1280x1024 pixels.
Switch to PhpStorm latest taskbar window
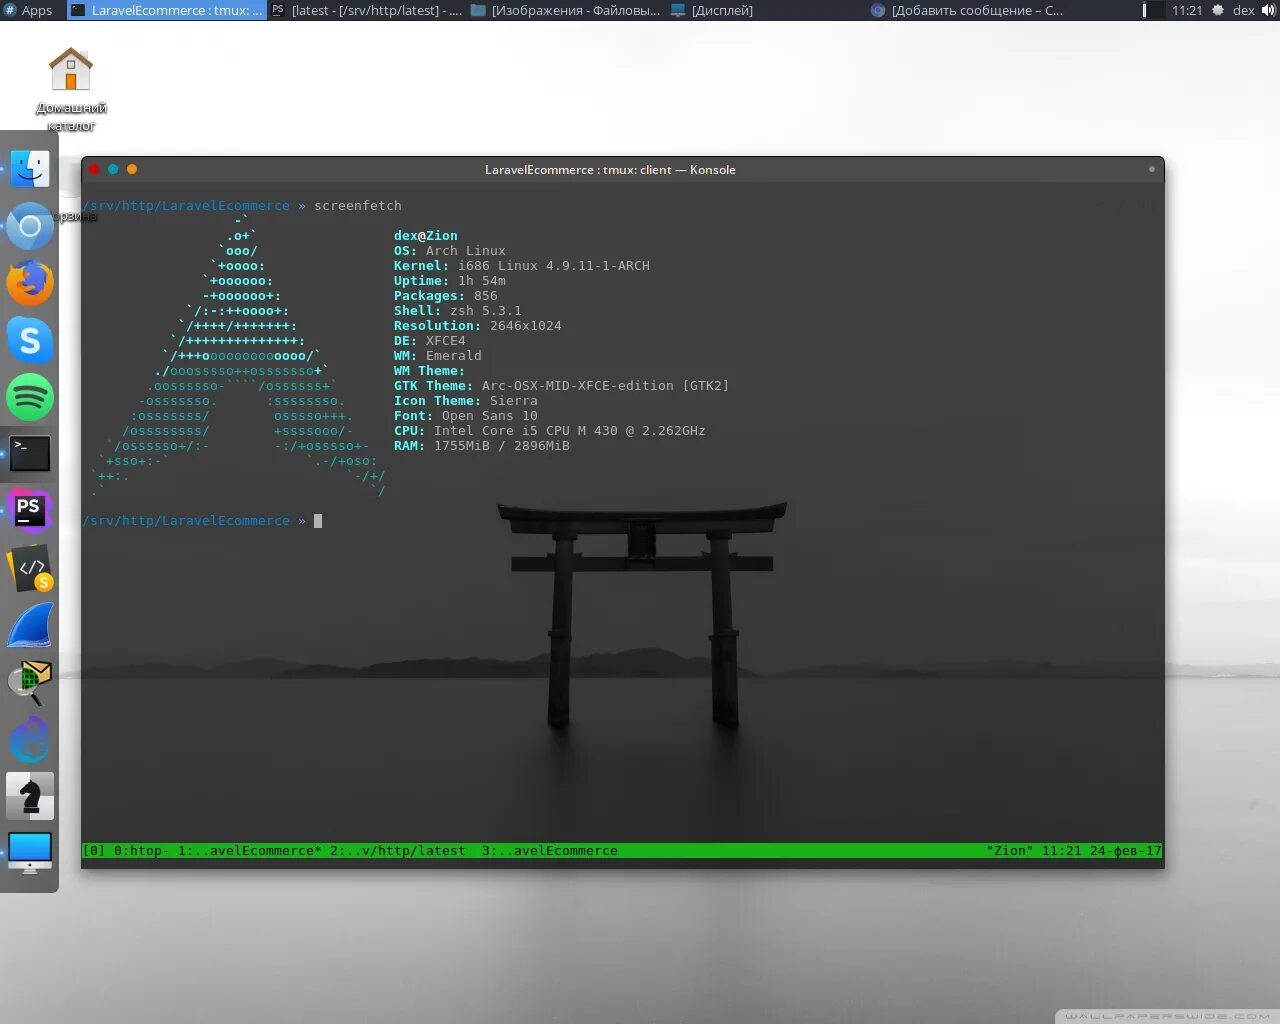tap(367, 10)
